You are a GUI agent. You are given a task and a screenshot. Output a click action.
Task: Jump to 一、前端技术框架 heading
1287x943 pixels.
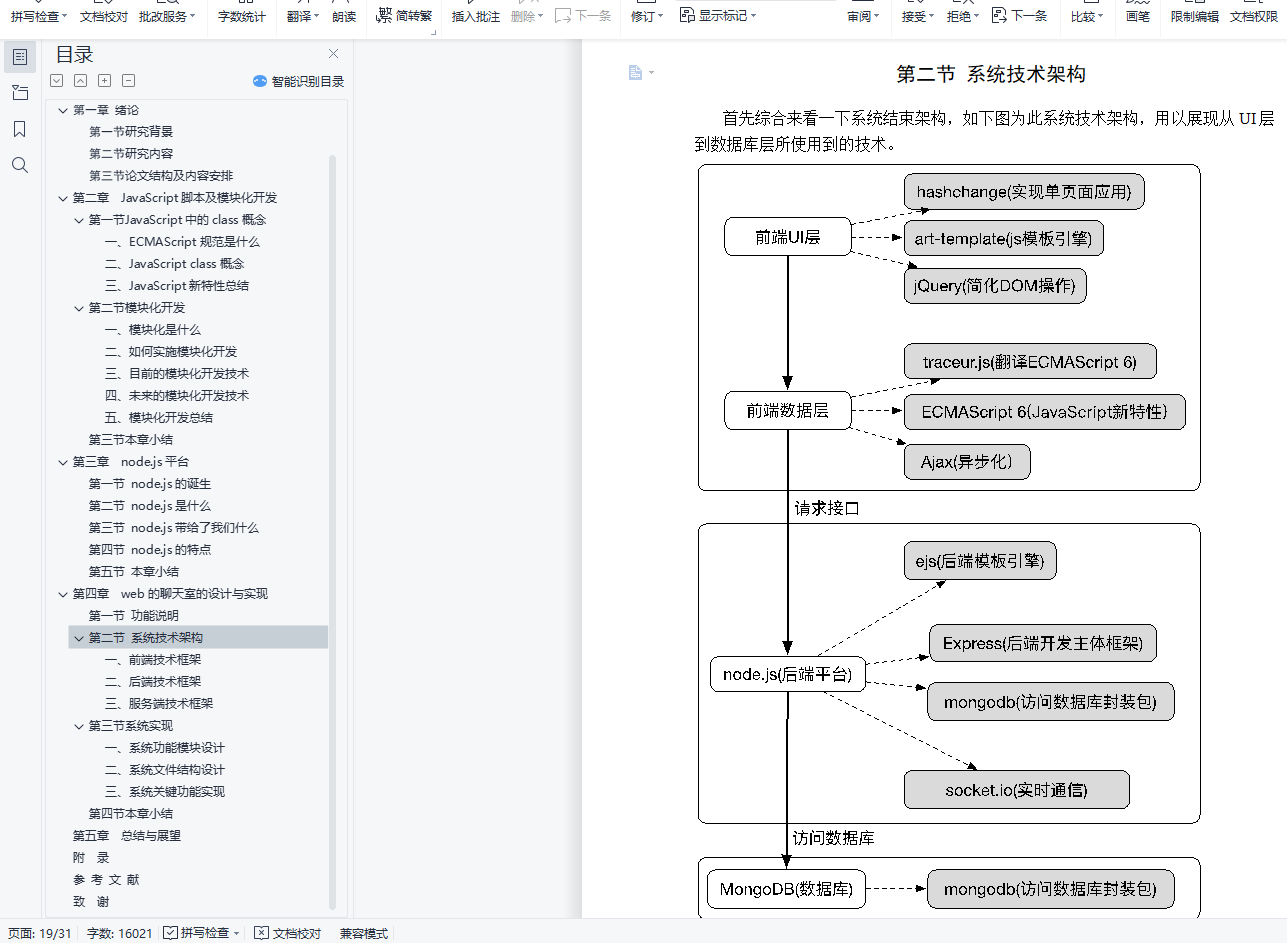[x=153, y=660]
